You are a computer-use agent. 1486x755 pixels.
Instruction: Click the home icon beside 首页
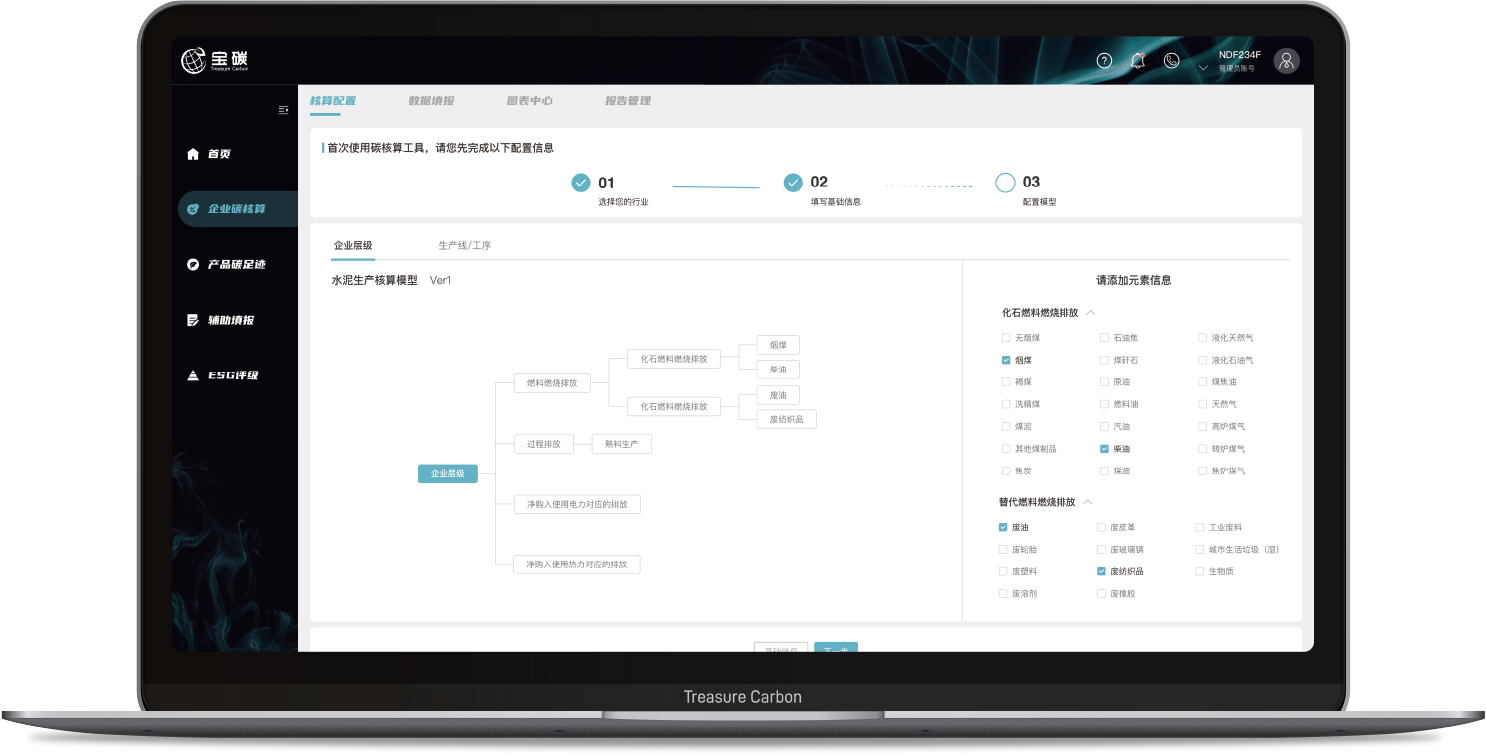pos(193,154)
